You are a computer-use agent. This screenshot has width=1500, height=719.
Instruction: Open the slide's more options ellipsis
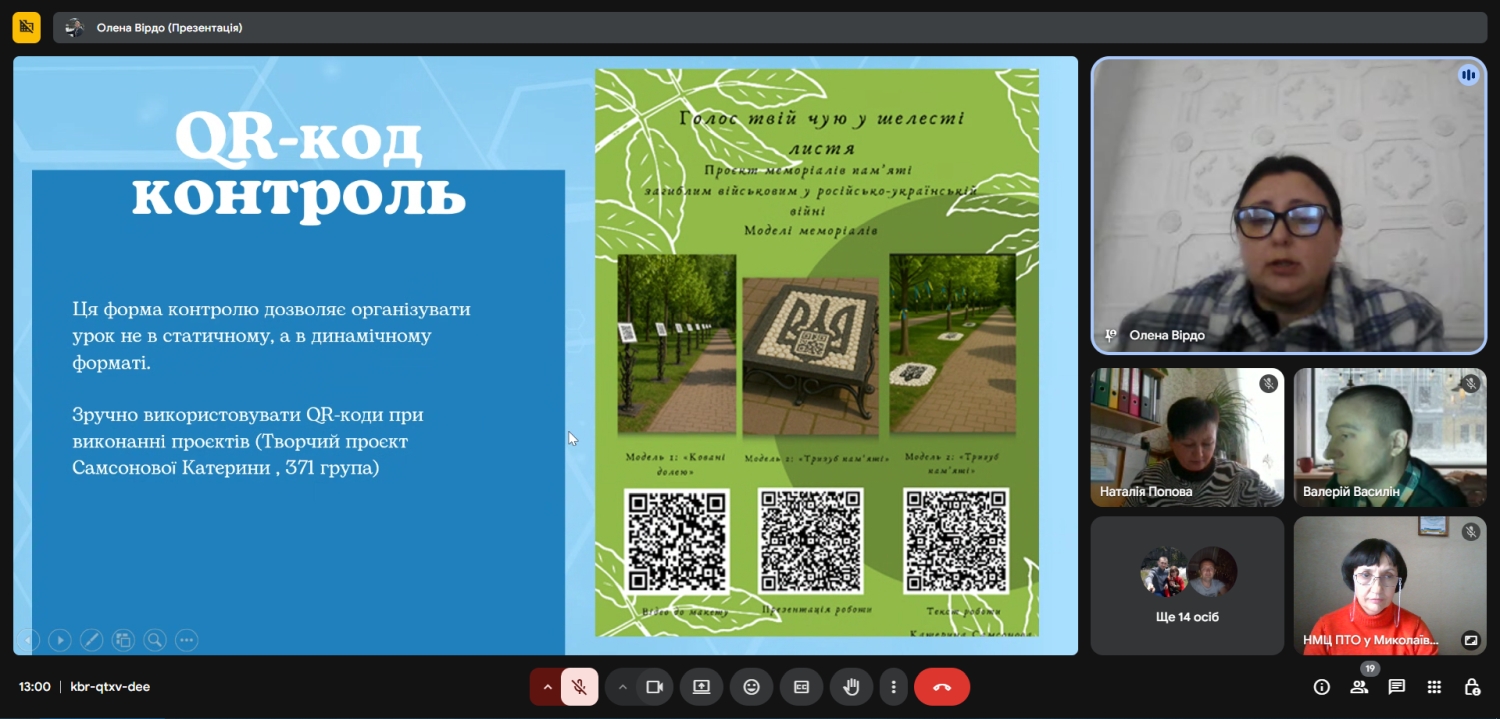pos(186,640)
